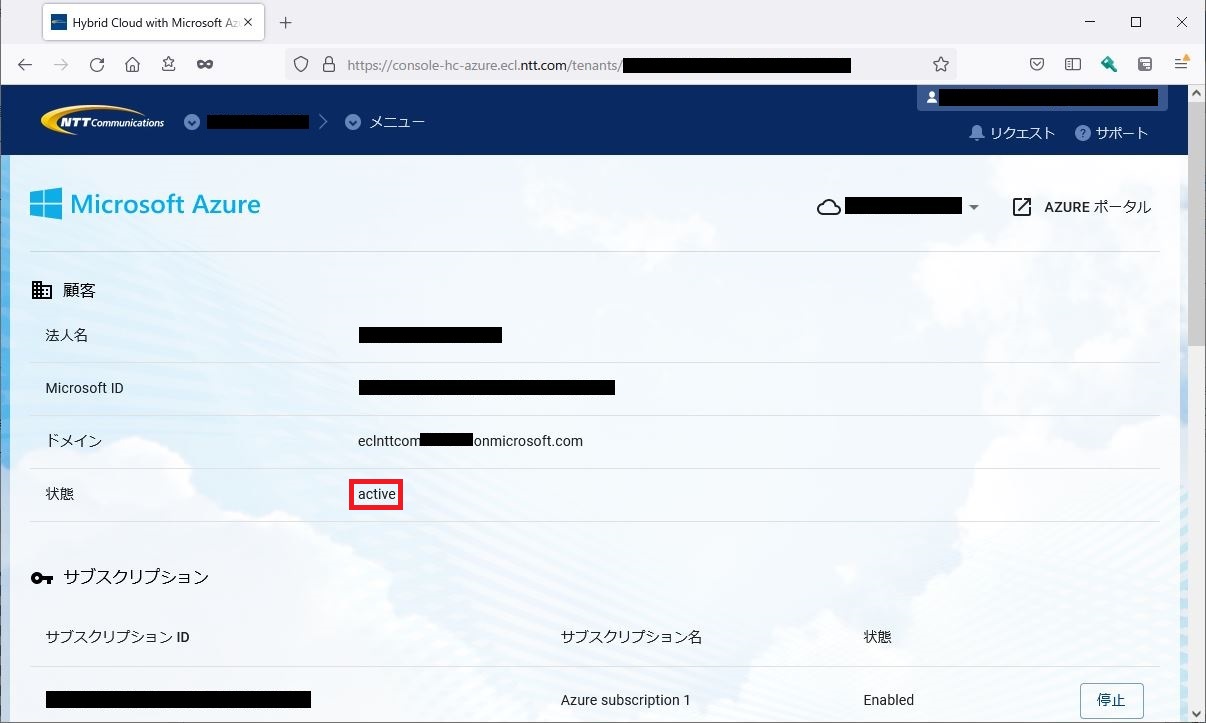Click the browser forward arrow
Image resolution: width=1206 pixels, height=723 pixels.
click(x=61, y=64)
